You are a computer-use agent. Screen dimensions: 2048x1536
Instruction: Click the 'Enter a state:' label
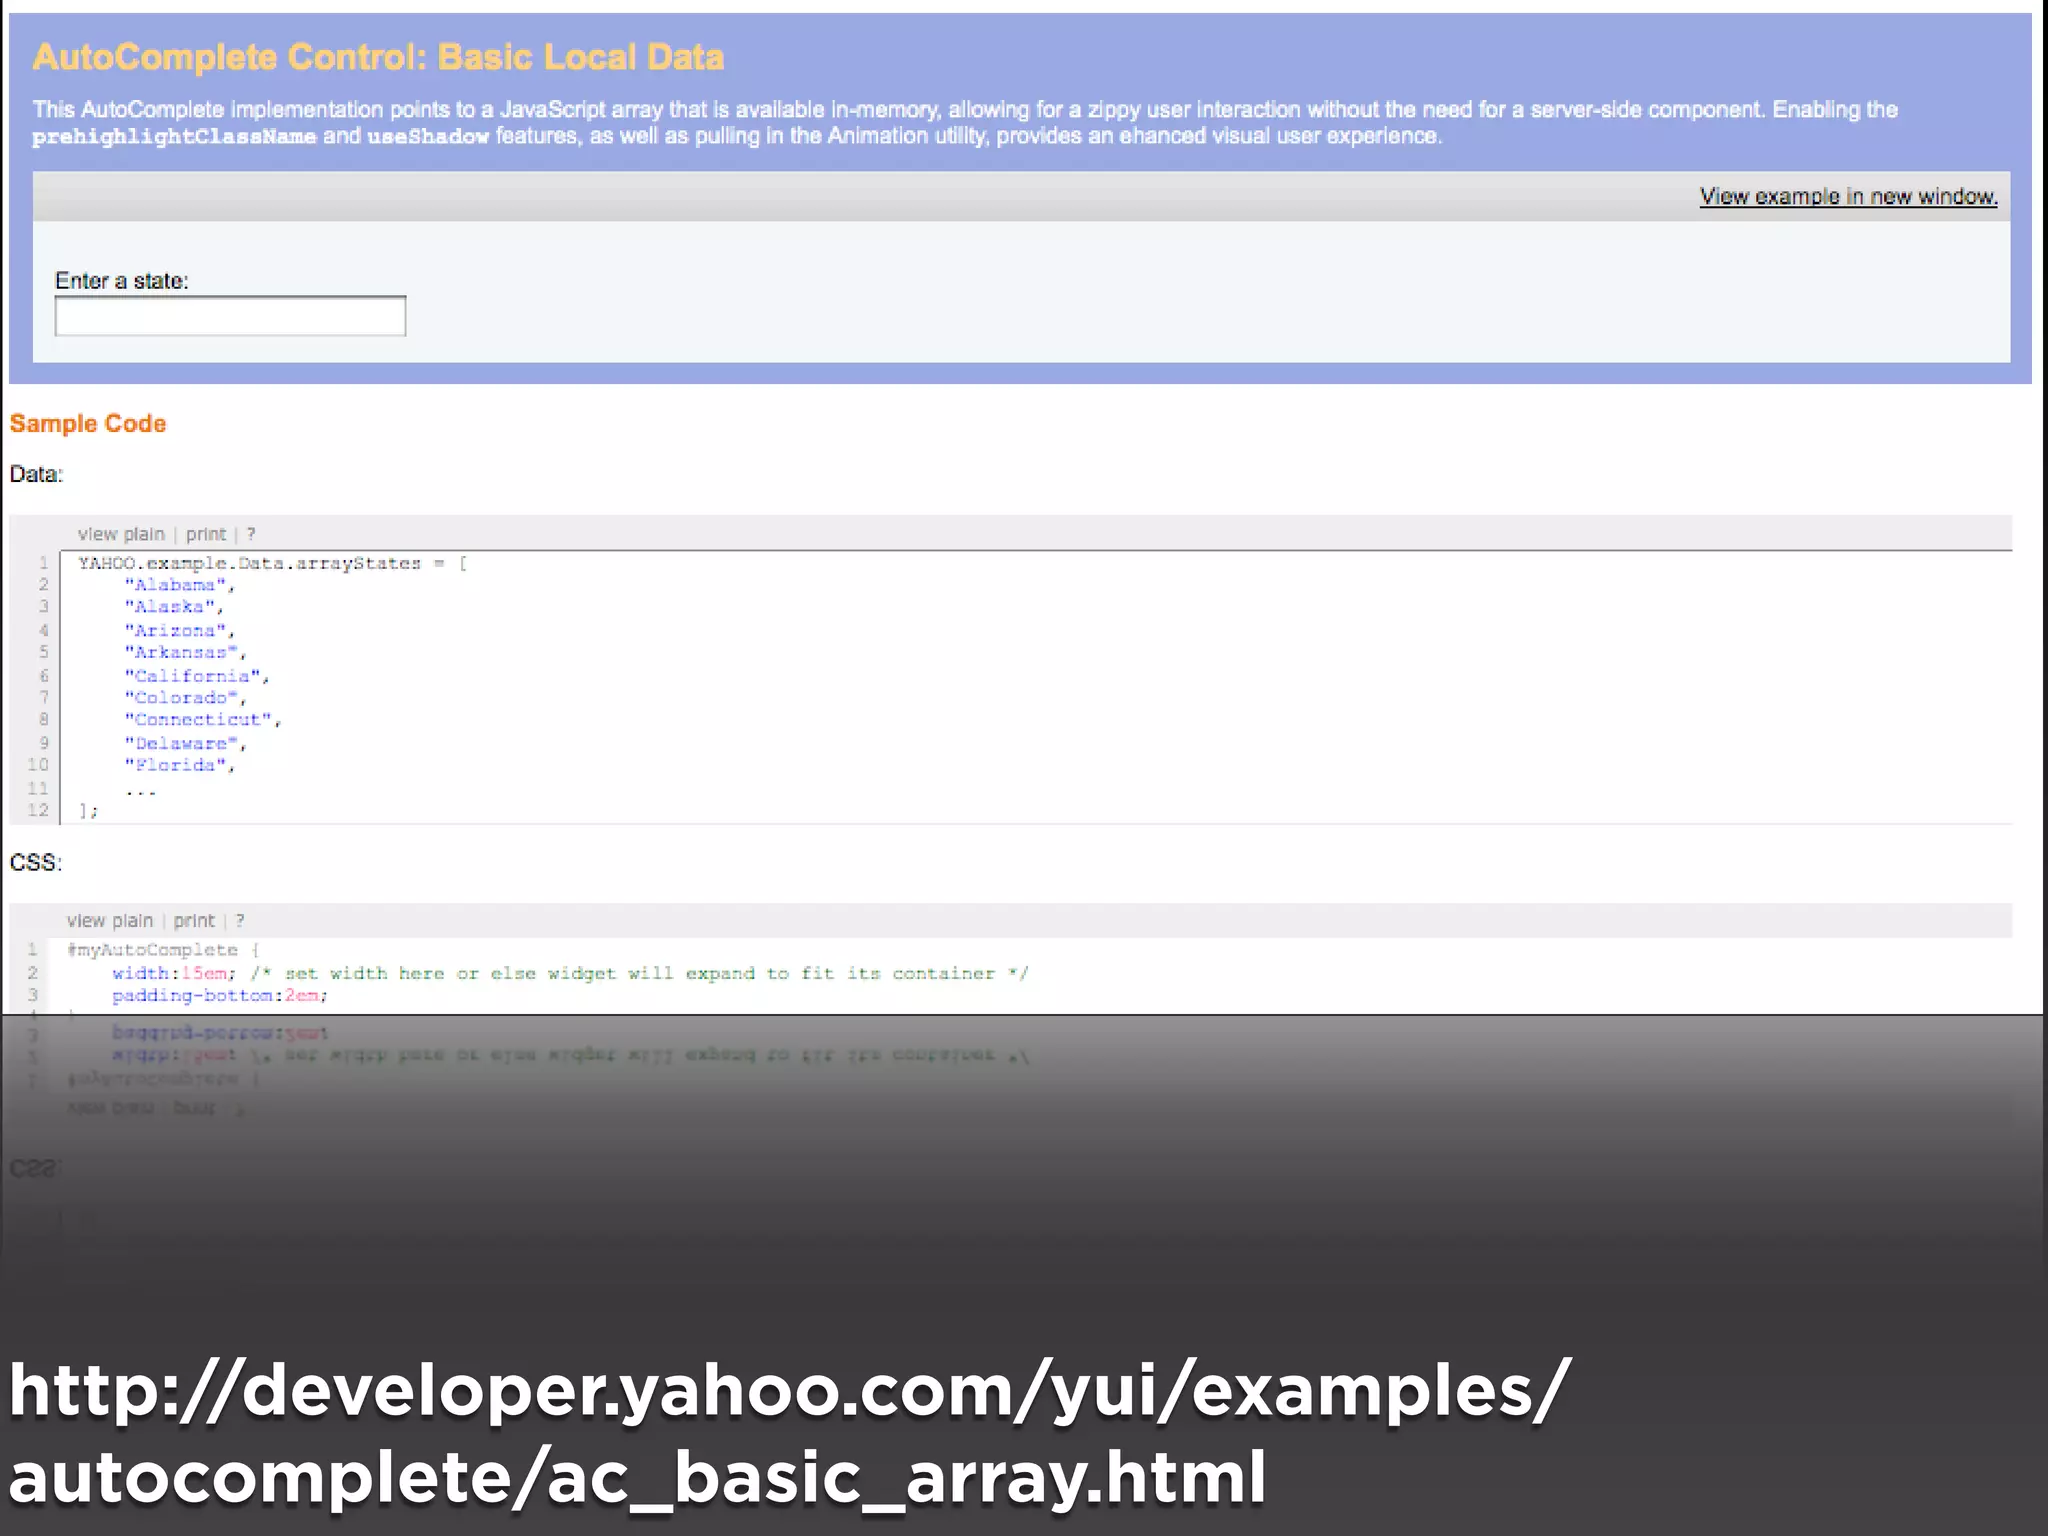pos(122,281)
